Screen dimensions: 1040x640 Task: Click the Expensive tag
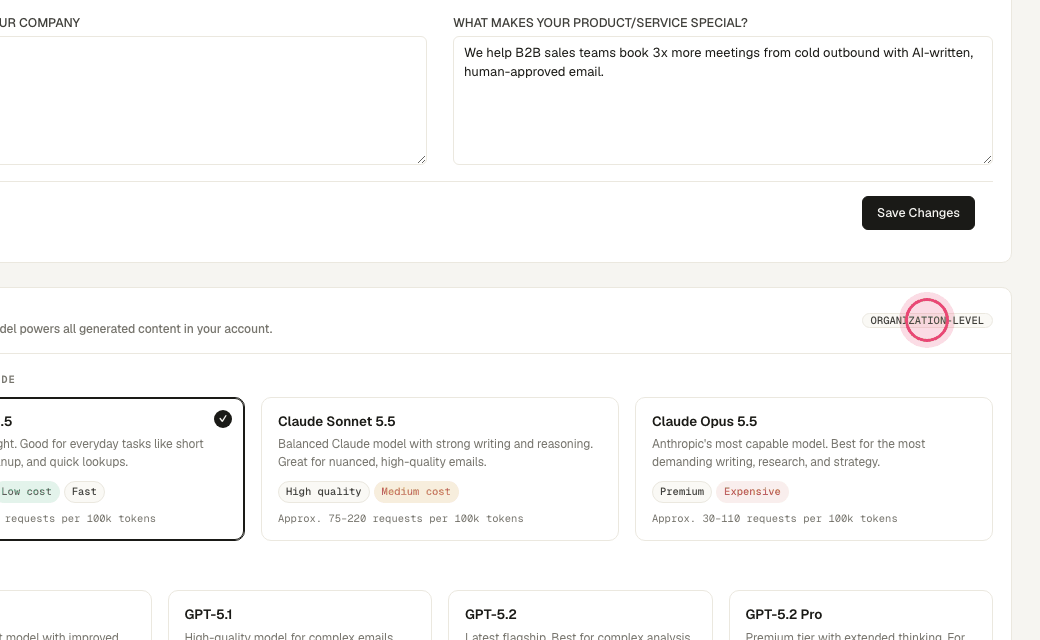click(752, 491)
